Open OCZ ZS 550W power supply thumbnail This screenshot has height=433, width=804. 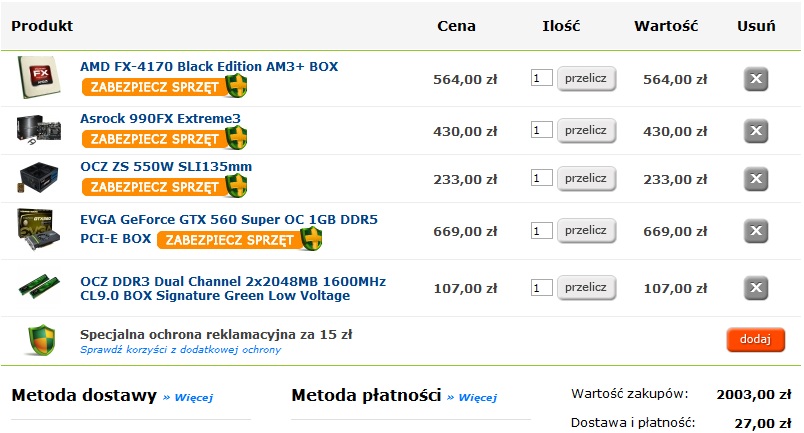(39, 178)
